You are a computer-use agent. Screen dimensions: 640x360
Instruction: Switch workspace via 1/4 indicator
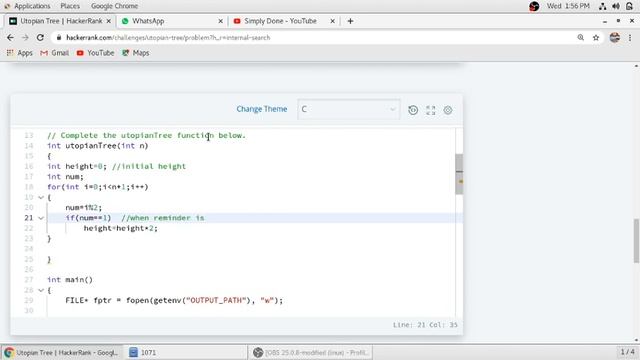[x=627, y=352]
